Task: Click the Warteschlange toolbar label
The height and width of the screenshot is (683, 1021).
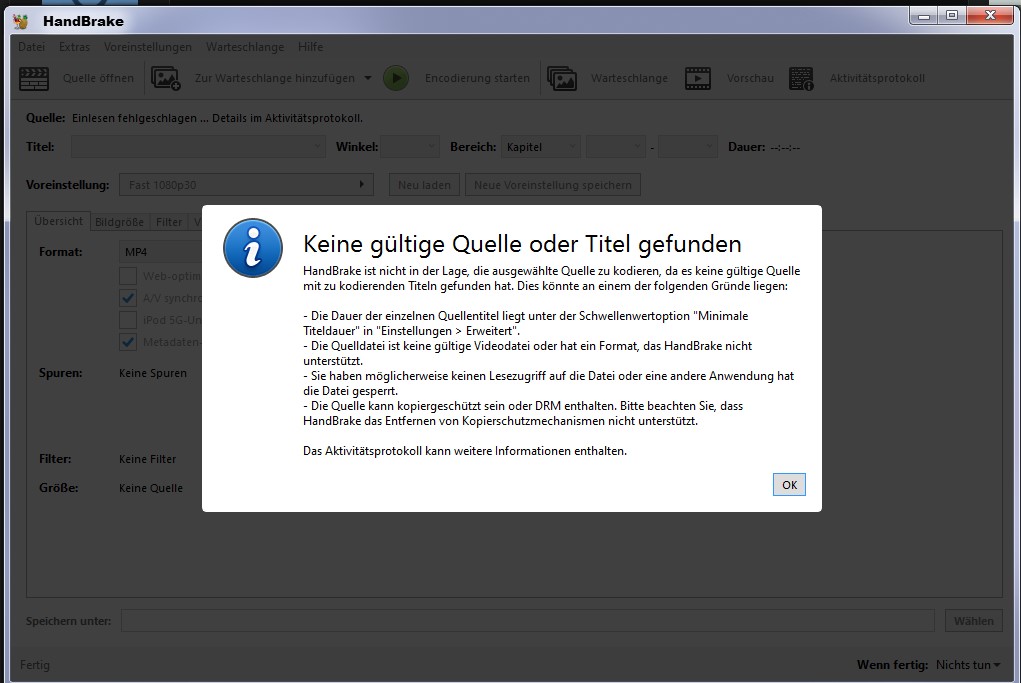Action: [629, 78]
